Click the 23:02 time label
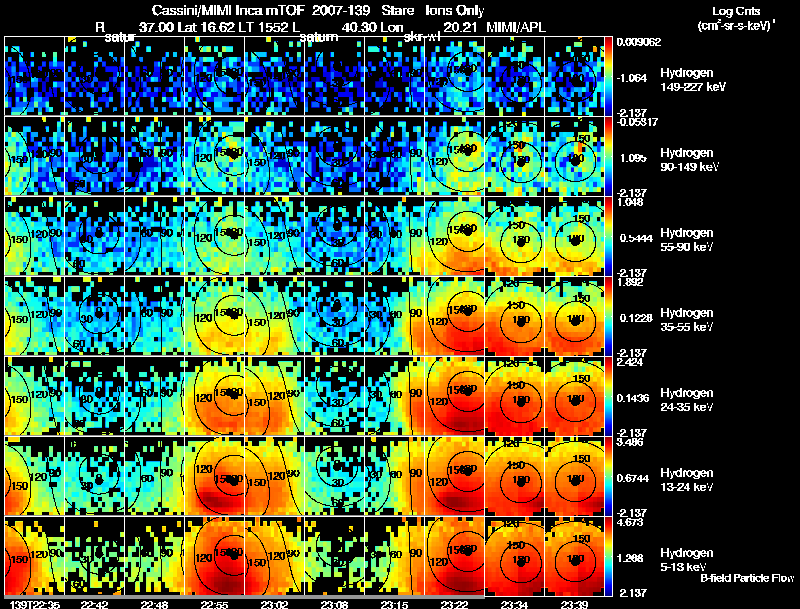Image resolution: width=800 pixels, height=609 pixels. click(274, 604)
